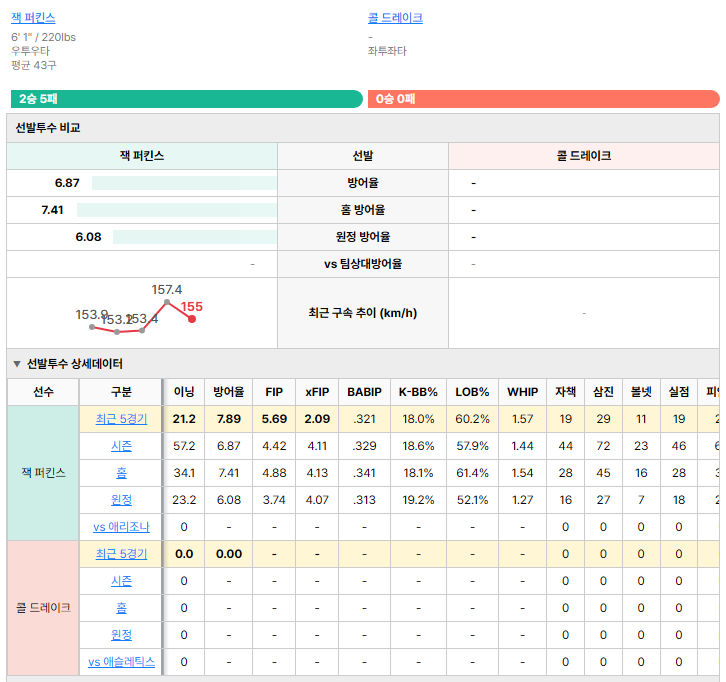Screen dimensions: 726x682
Task: Click the green 2승 5패 record bar
Action: click(x=187, y=99)
